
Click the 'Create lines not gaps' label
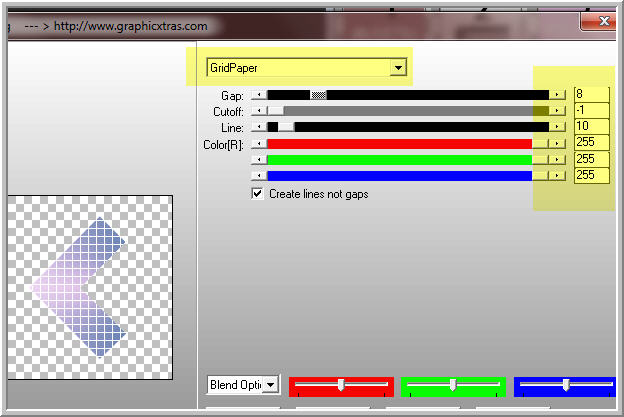(319, 194)
